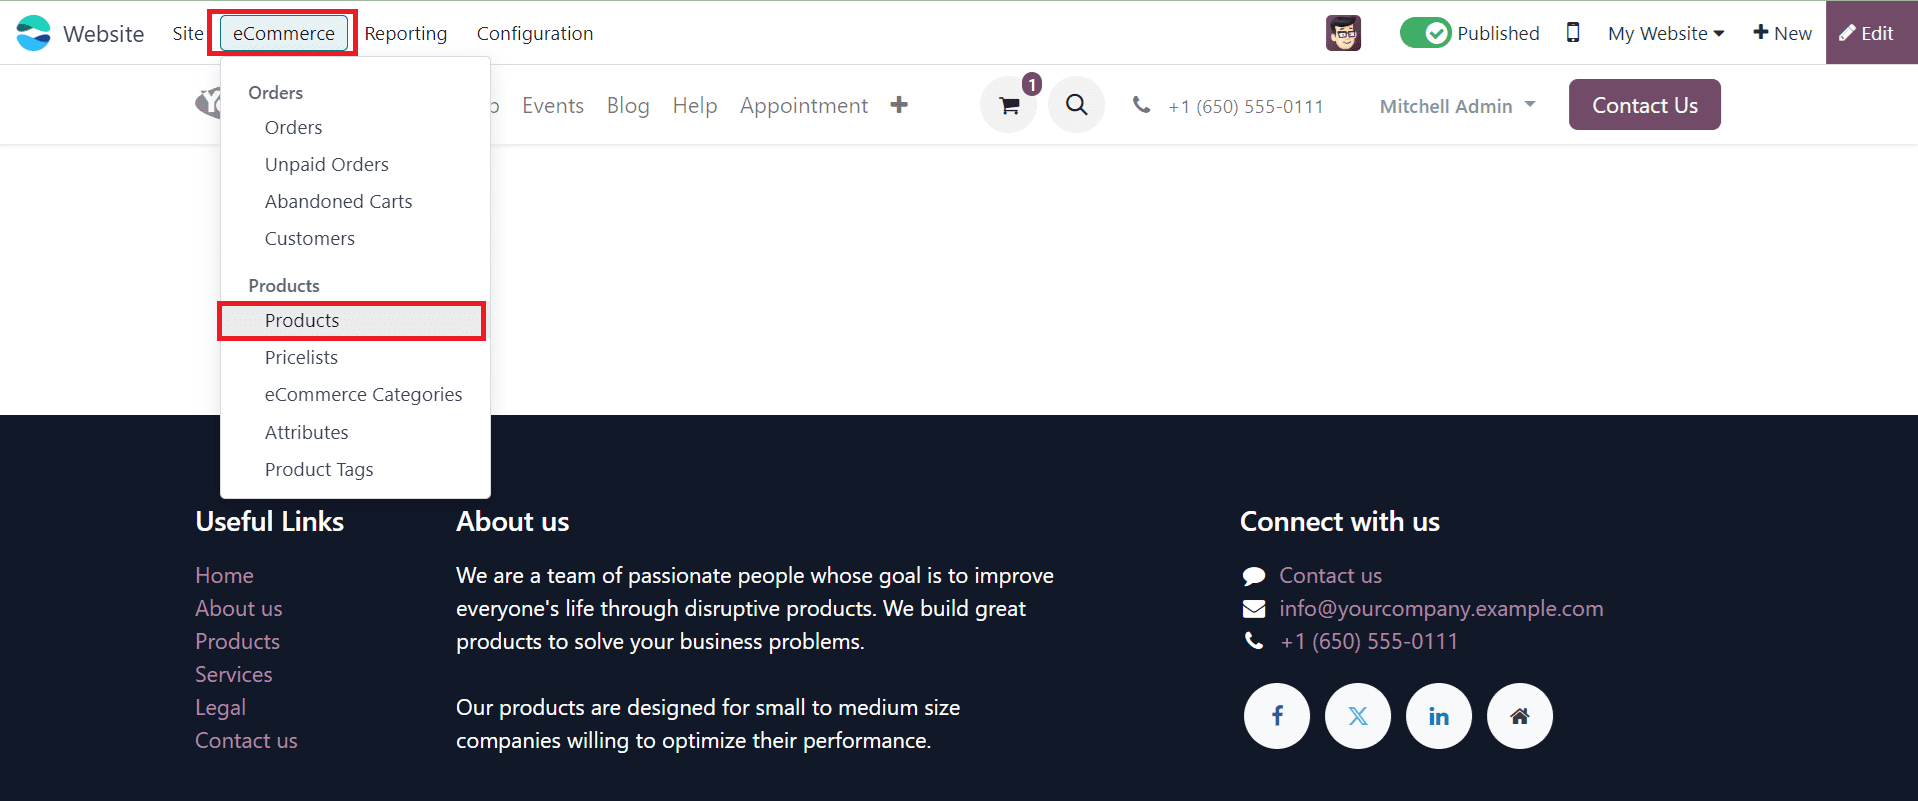Screen dimensions: 1918x801
Task: Open the Facebook social icon
Action: click(1277, 716)
